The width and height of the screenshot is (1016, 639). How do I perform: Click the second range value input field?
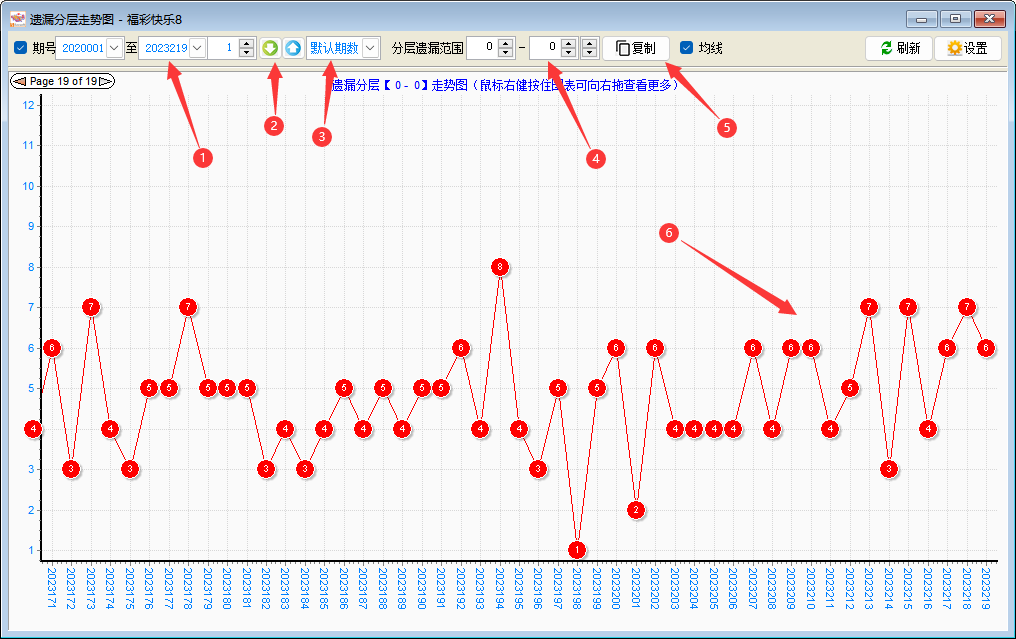pyautogui.click(x=544, y=48)
